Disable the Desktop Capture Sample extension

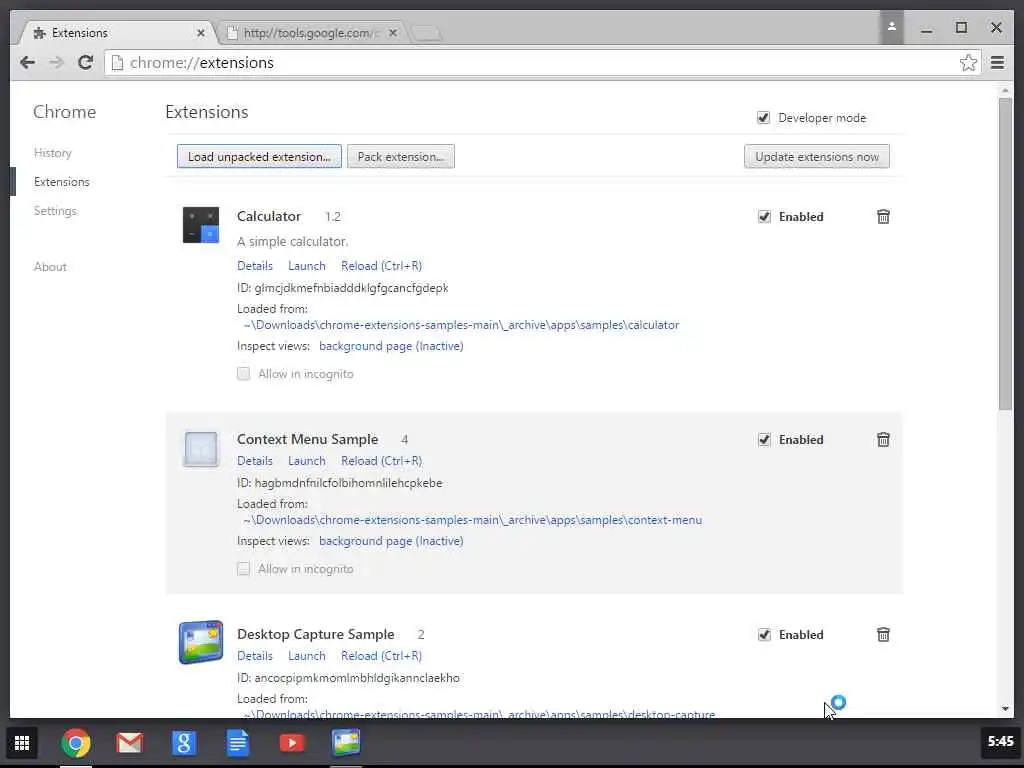coord(764,634)
